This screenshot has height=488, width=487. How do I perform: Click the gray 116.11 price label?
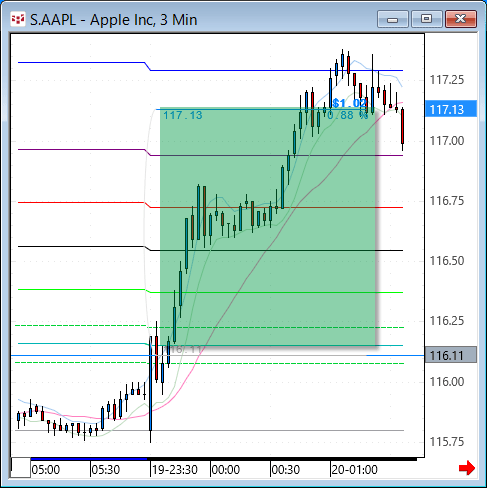coord(451,355)
